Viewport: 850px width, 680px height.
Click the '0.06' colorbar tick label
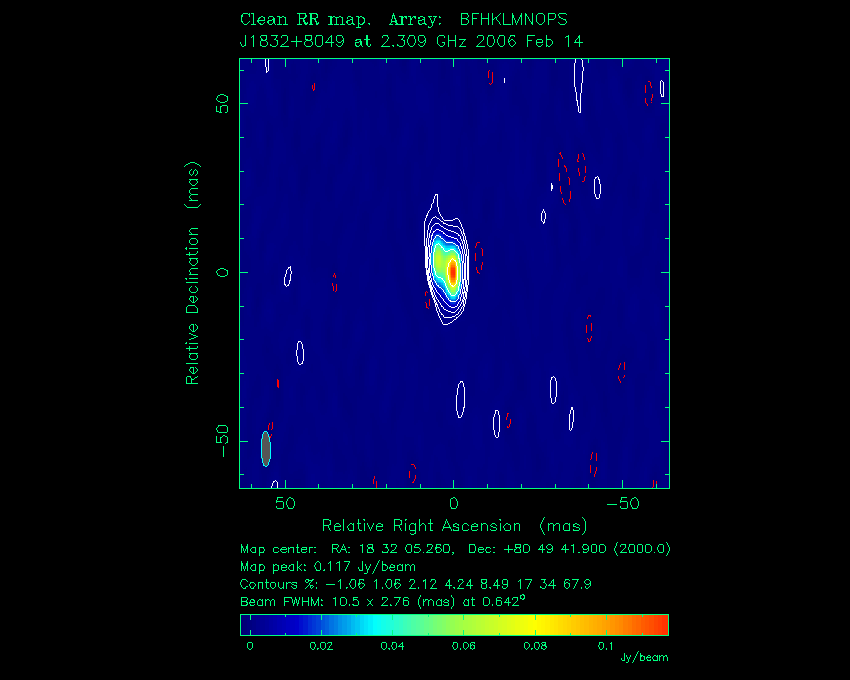point(463,646)
